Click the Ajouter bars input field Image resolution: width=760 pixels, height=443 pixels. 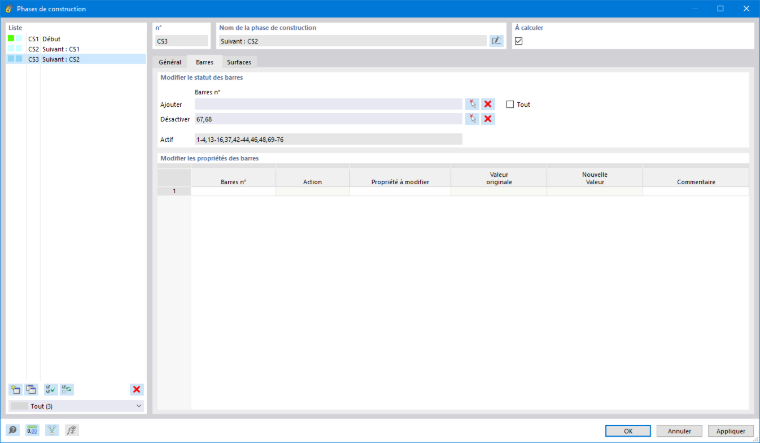[x=329, y=104]
